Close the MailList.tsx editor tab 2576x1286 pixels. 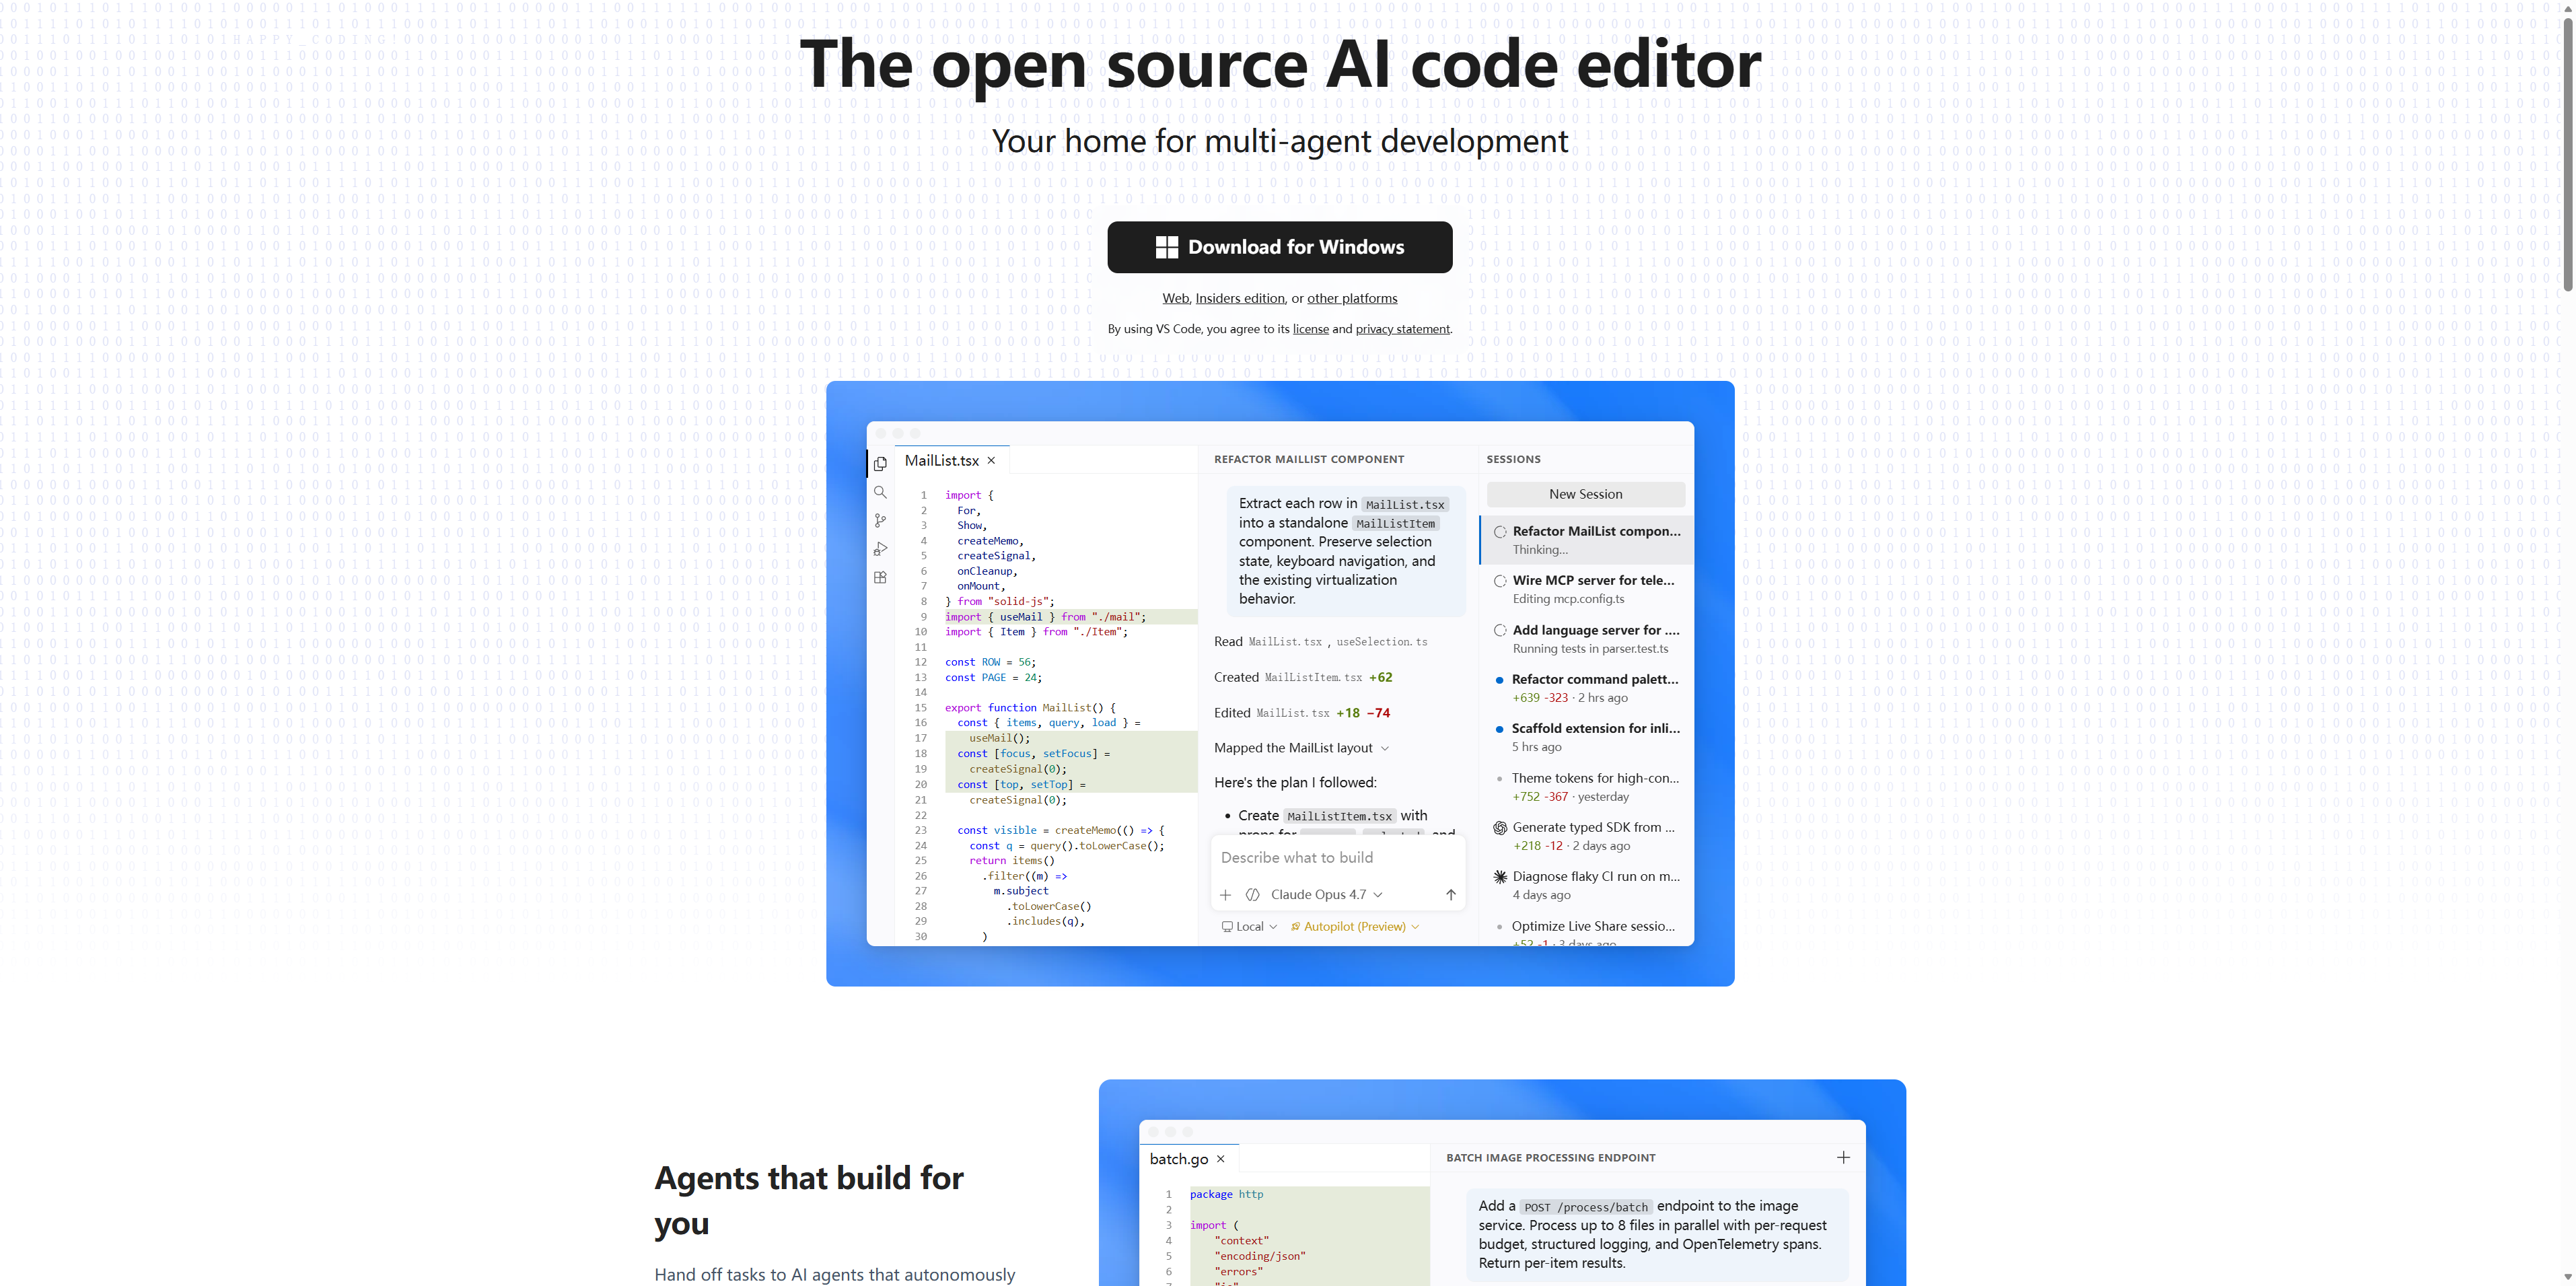pyautogui.click(x=991, y=461)
